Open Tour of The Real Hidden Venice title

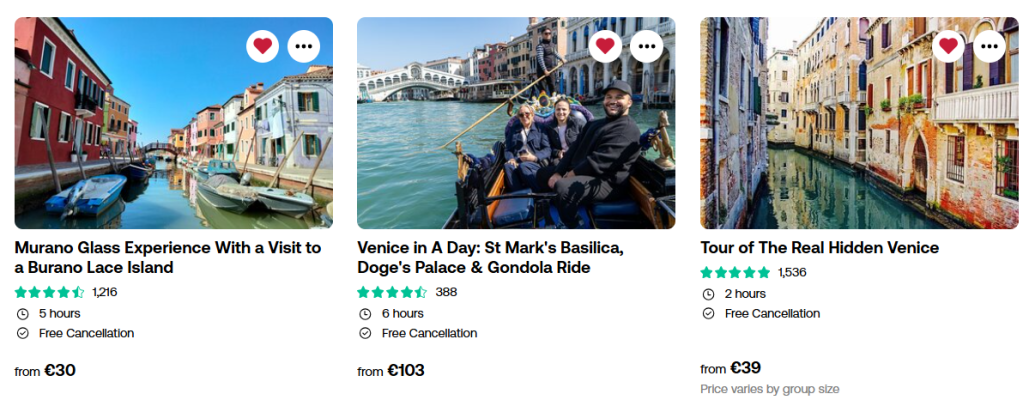820,248
